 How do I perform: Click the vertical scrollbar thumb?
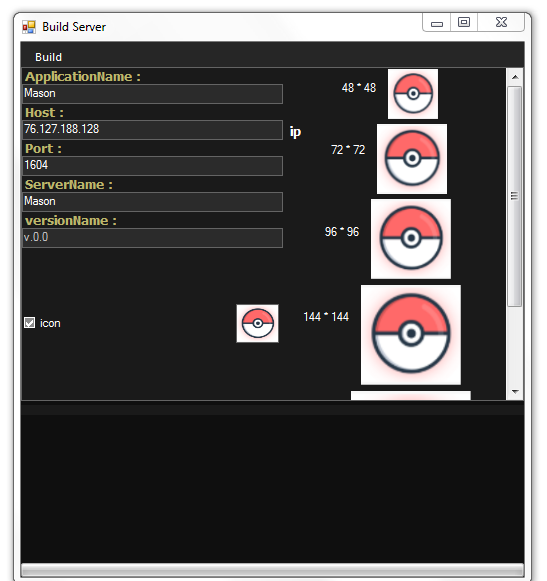(514, 196)
